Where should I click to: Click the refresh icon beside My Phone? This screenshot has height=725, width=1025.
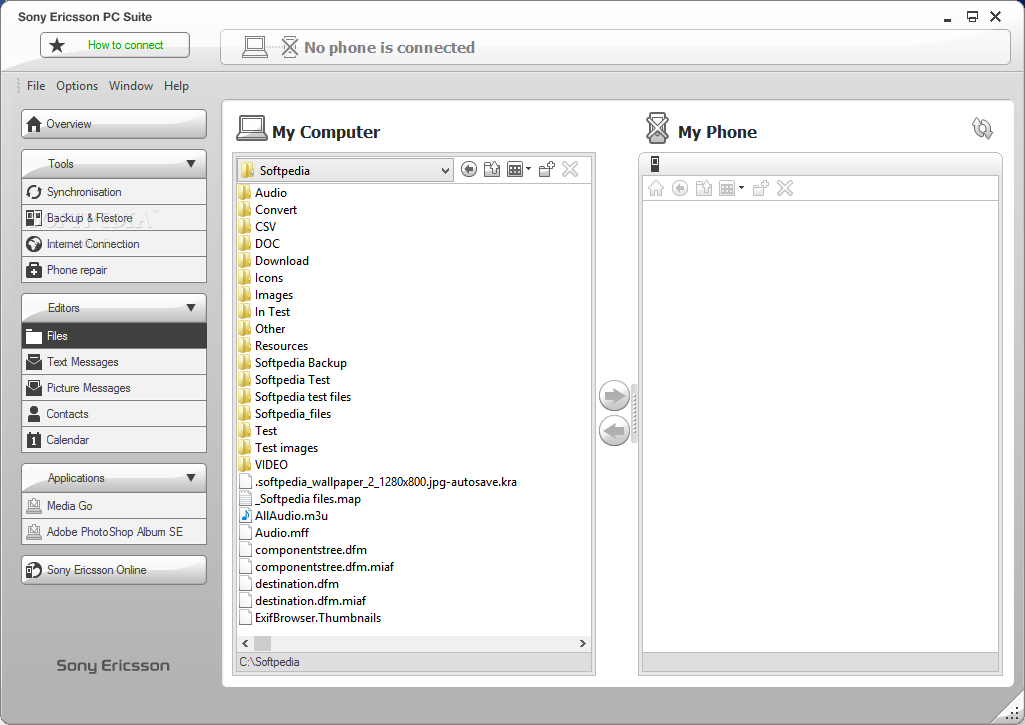(982, 128)
